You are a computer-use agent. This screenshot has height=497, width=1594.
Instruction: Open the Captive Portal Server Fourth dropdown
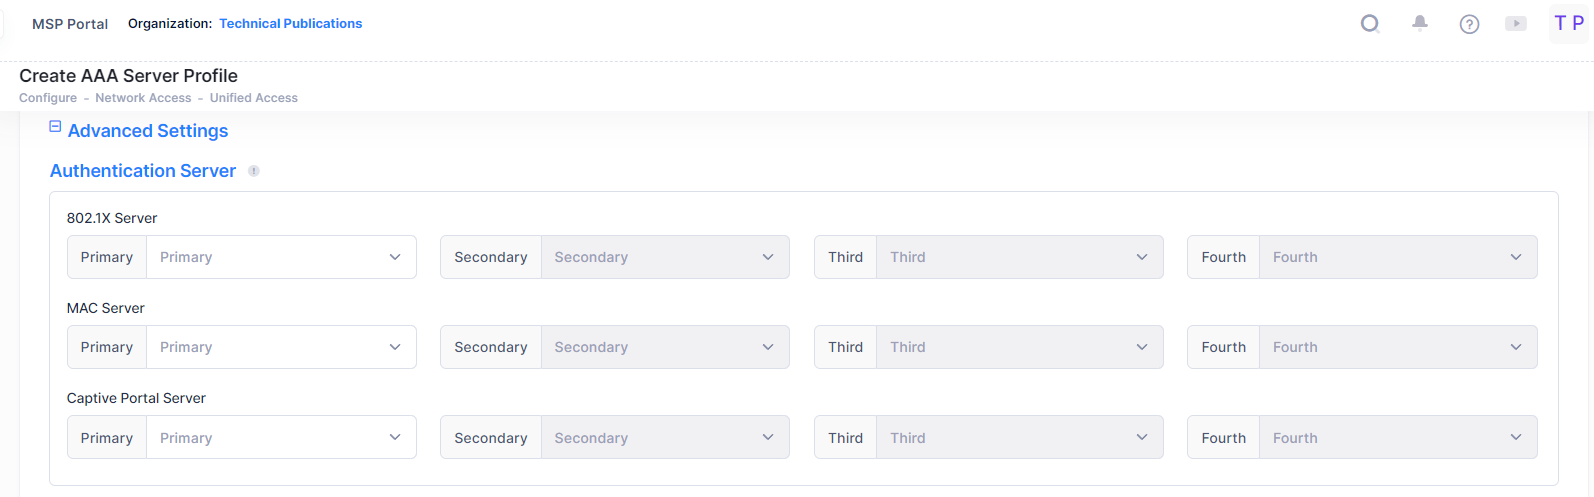pyautogui.click(x=1397, y=438)
